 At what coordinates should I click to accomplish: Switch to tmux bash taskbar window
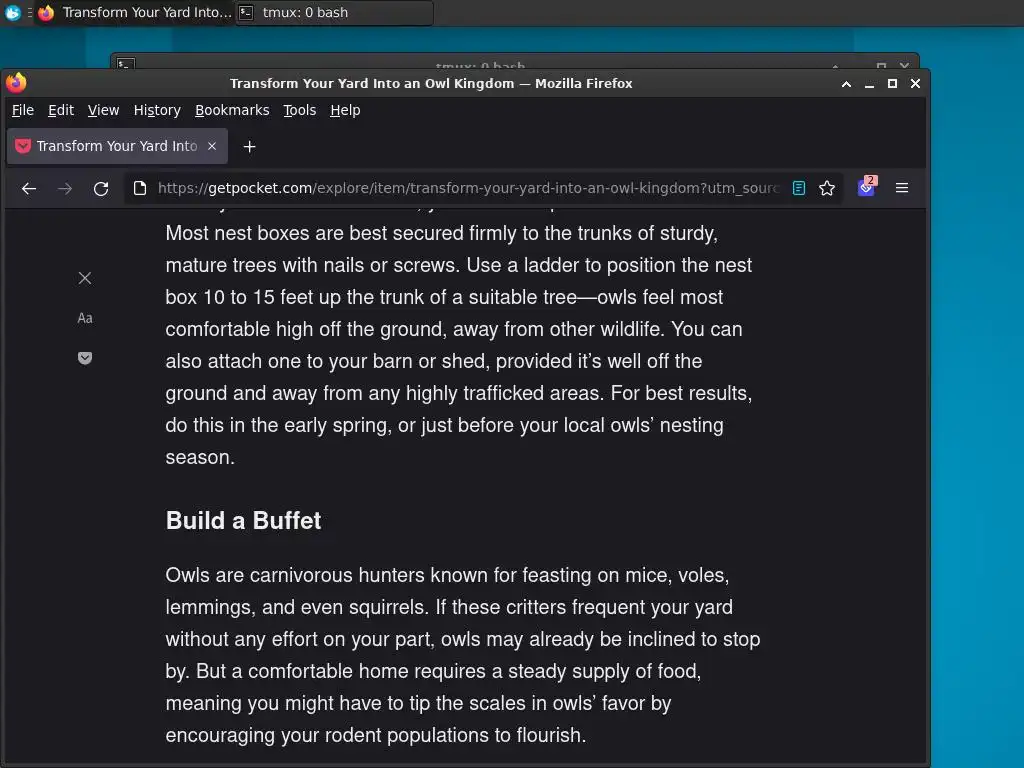334,13
